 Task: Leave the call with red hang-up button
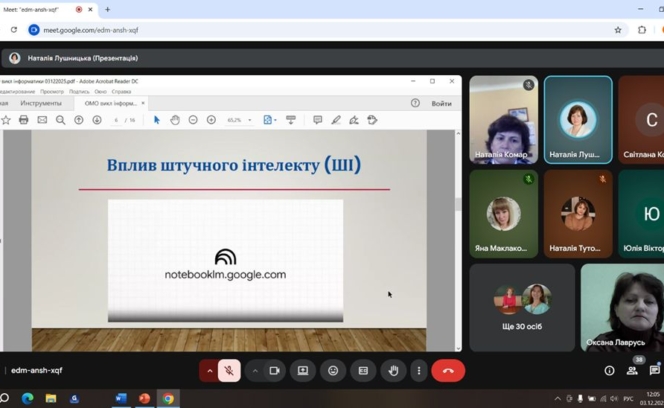448,371
